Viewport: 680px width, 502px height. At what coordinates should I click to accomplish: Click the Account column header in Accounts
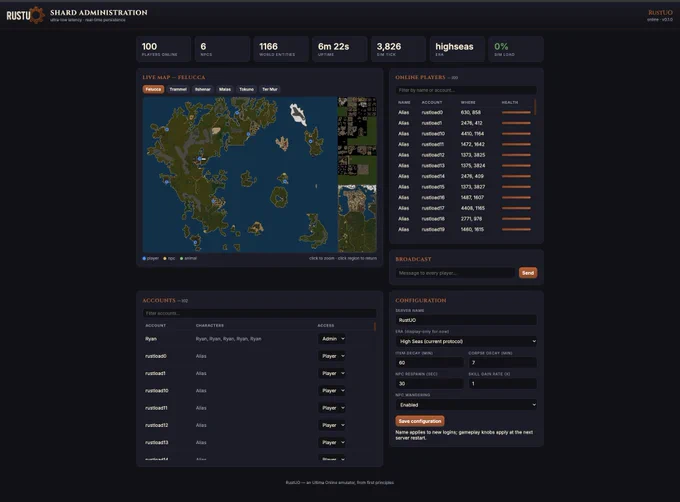click(x=155, y=326)
